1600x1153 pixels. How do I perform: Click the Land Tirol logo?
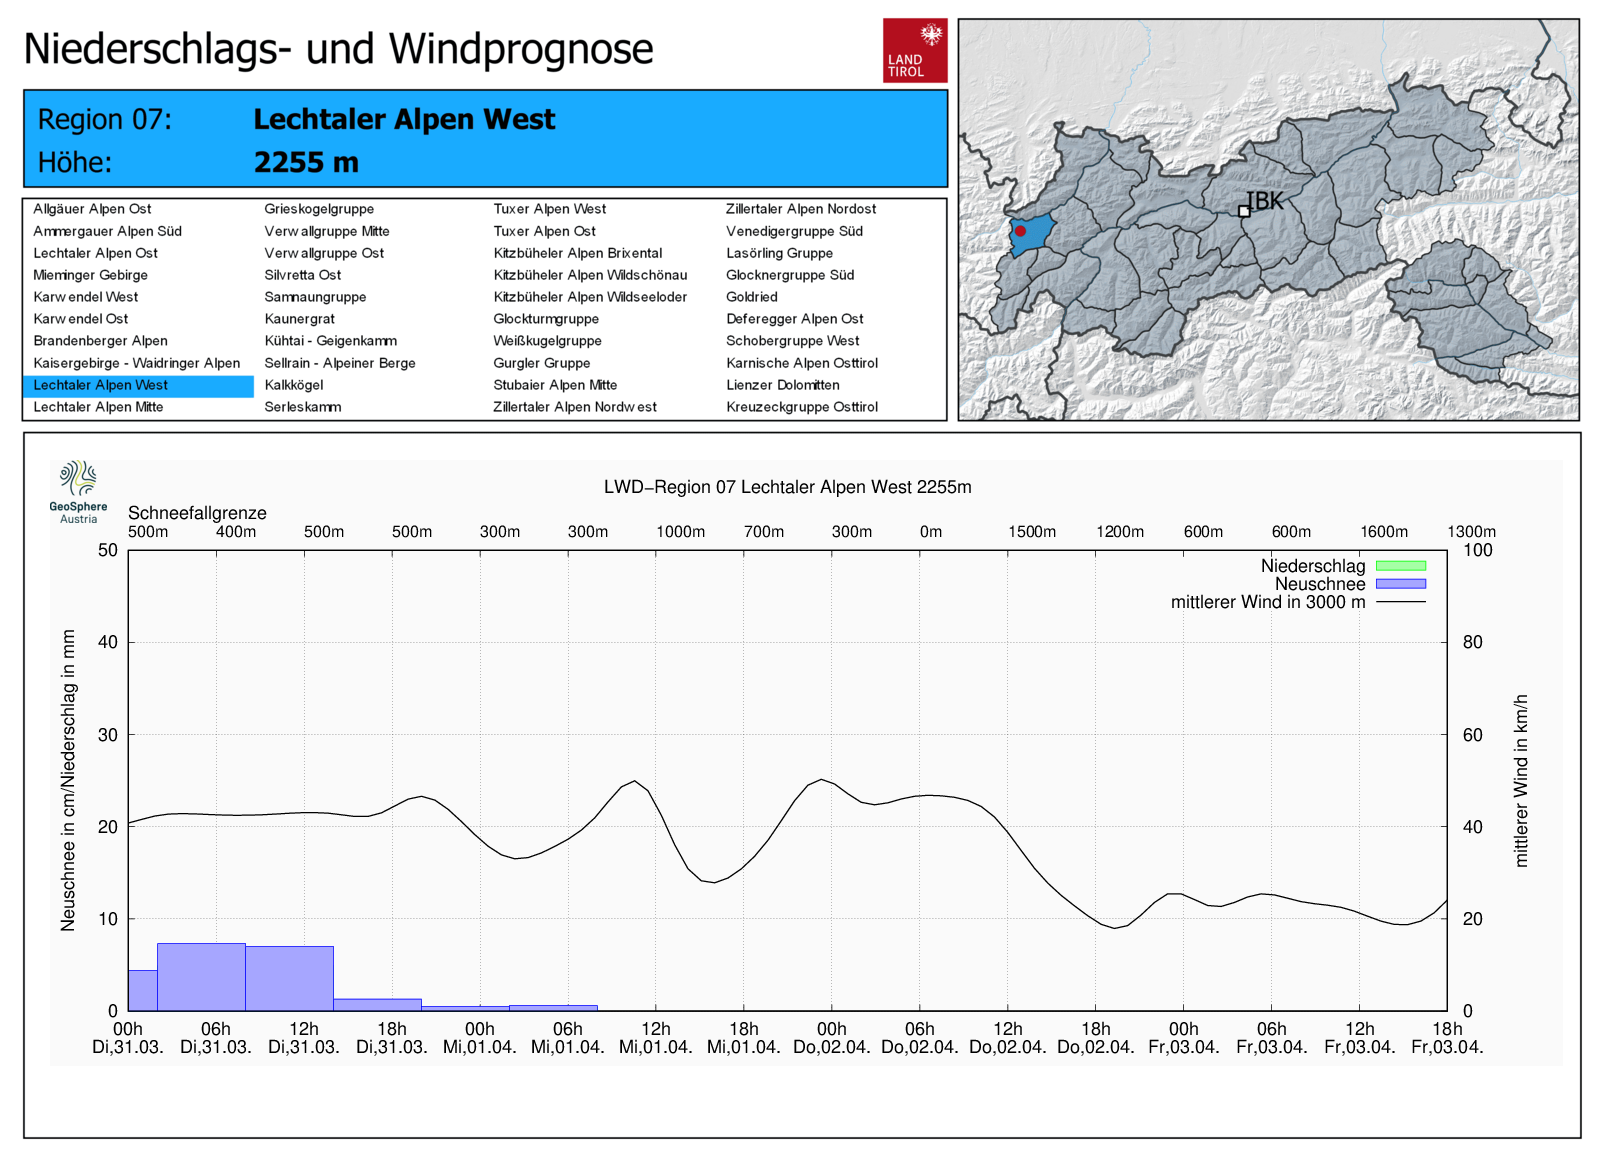click(914, 50)
